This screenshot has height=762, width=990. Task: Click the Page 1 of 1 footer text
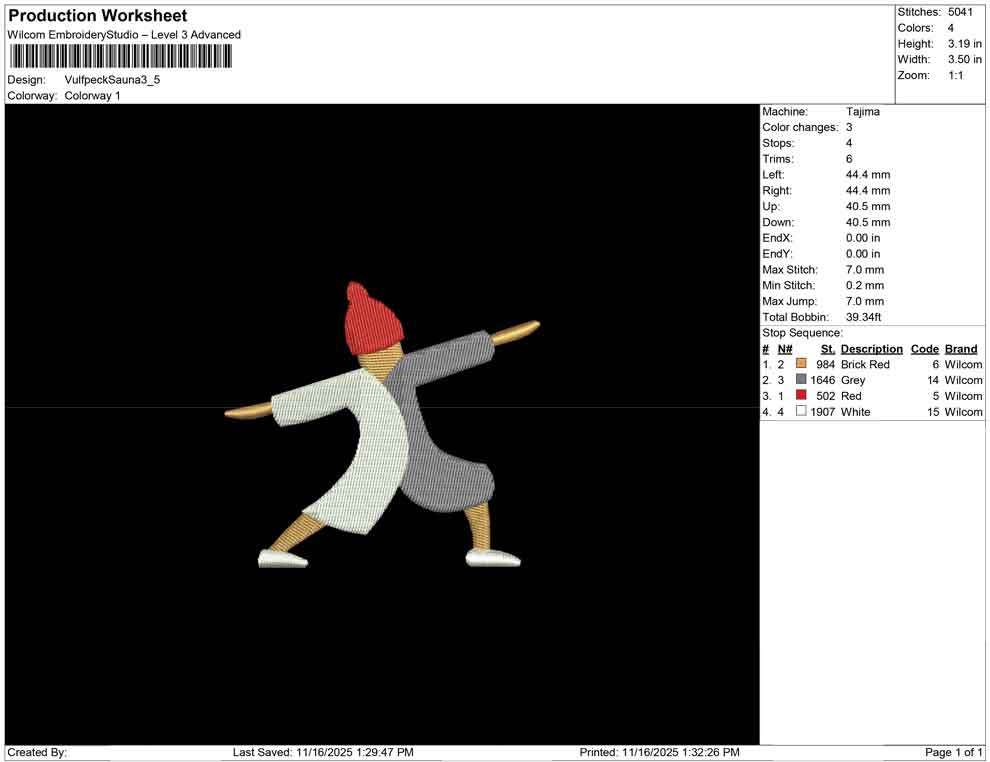(x=953, y=752)
